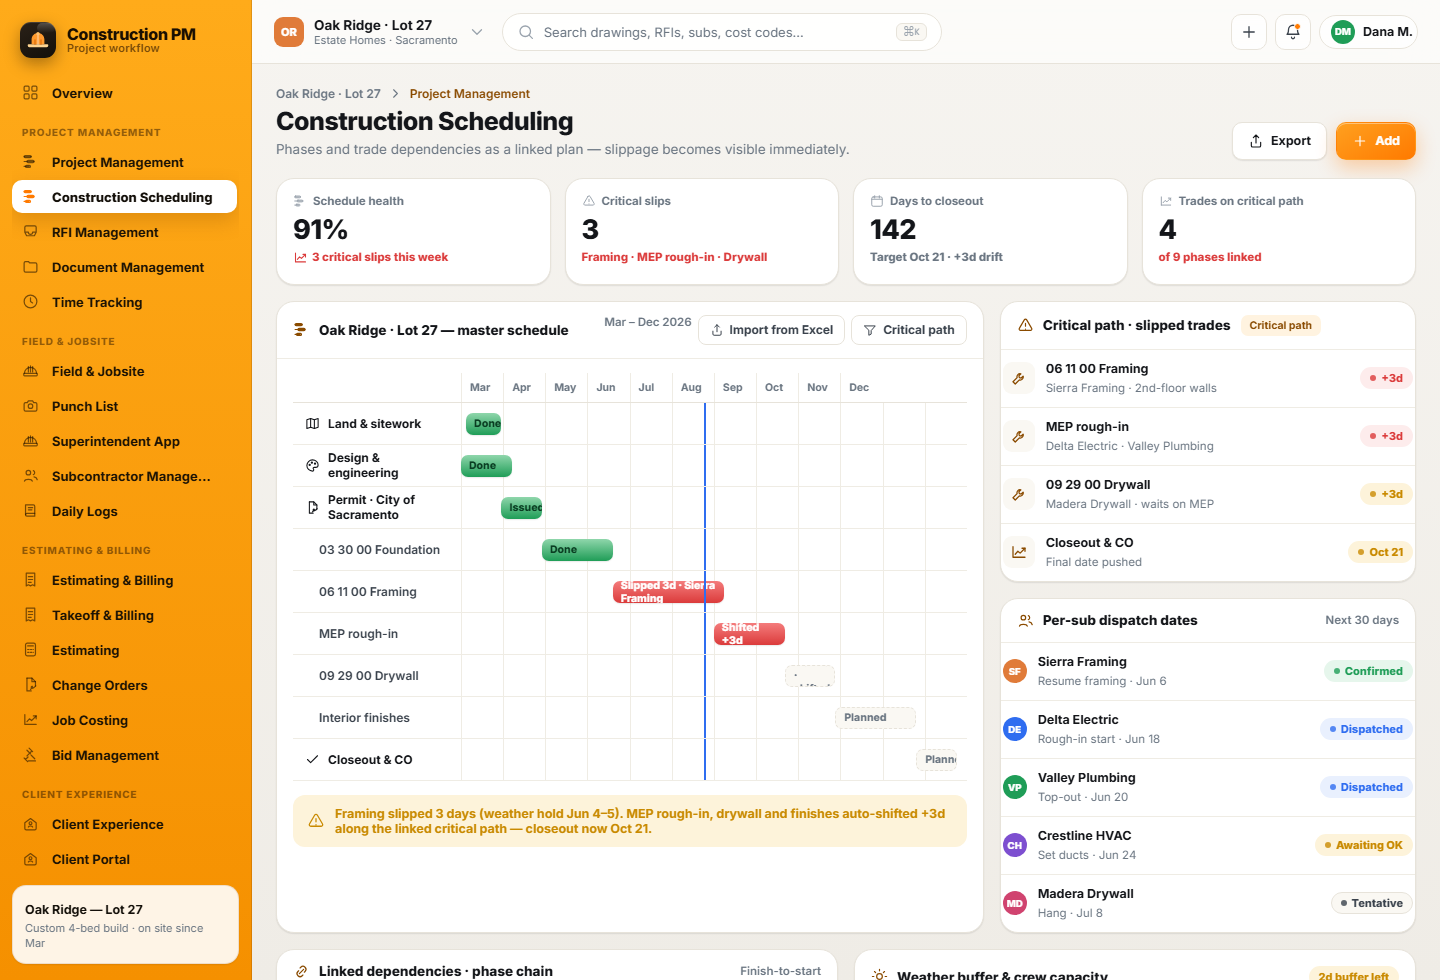This screenshot has width=1440, height=980.
Task: Click the link icon beside Linked dependencies
Action: pos(301,971)
